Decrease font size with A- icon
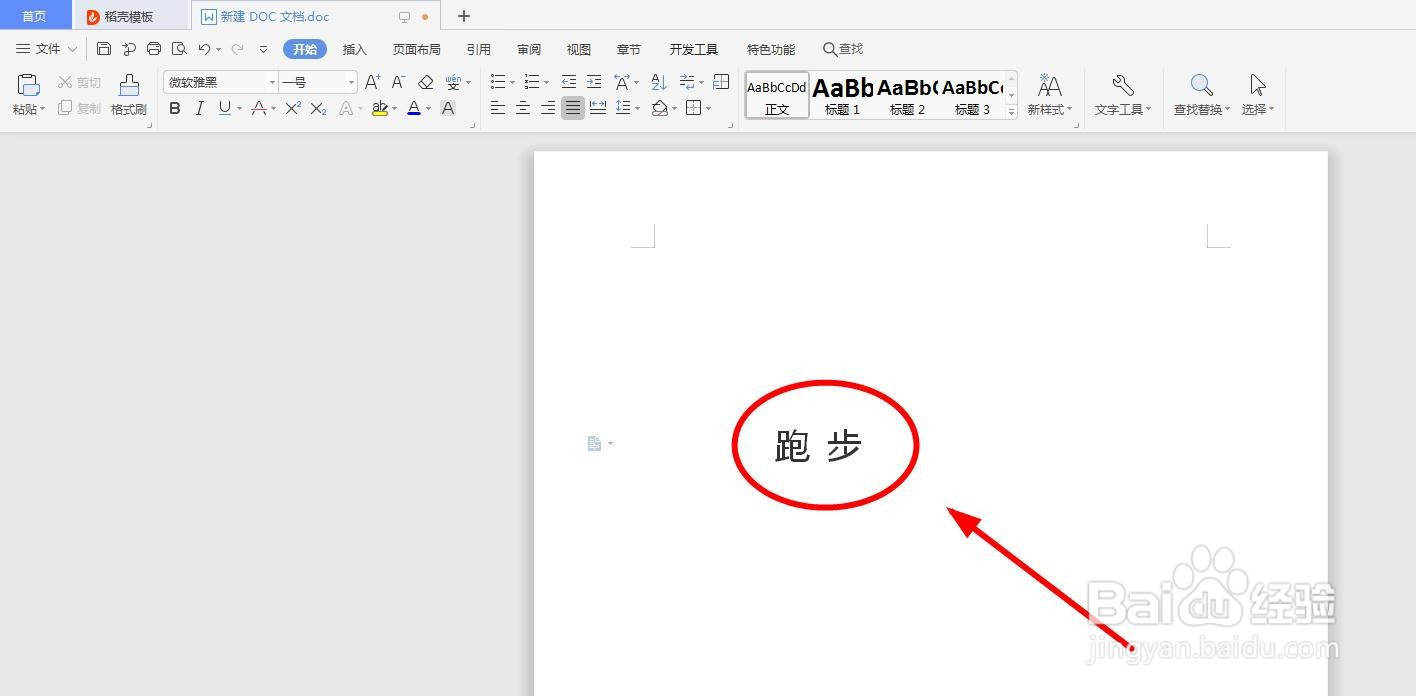Viewport: 1416px width, 696px height. pyautogui.click(x=398, y=82)
